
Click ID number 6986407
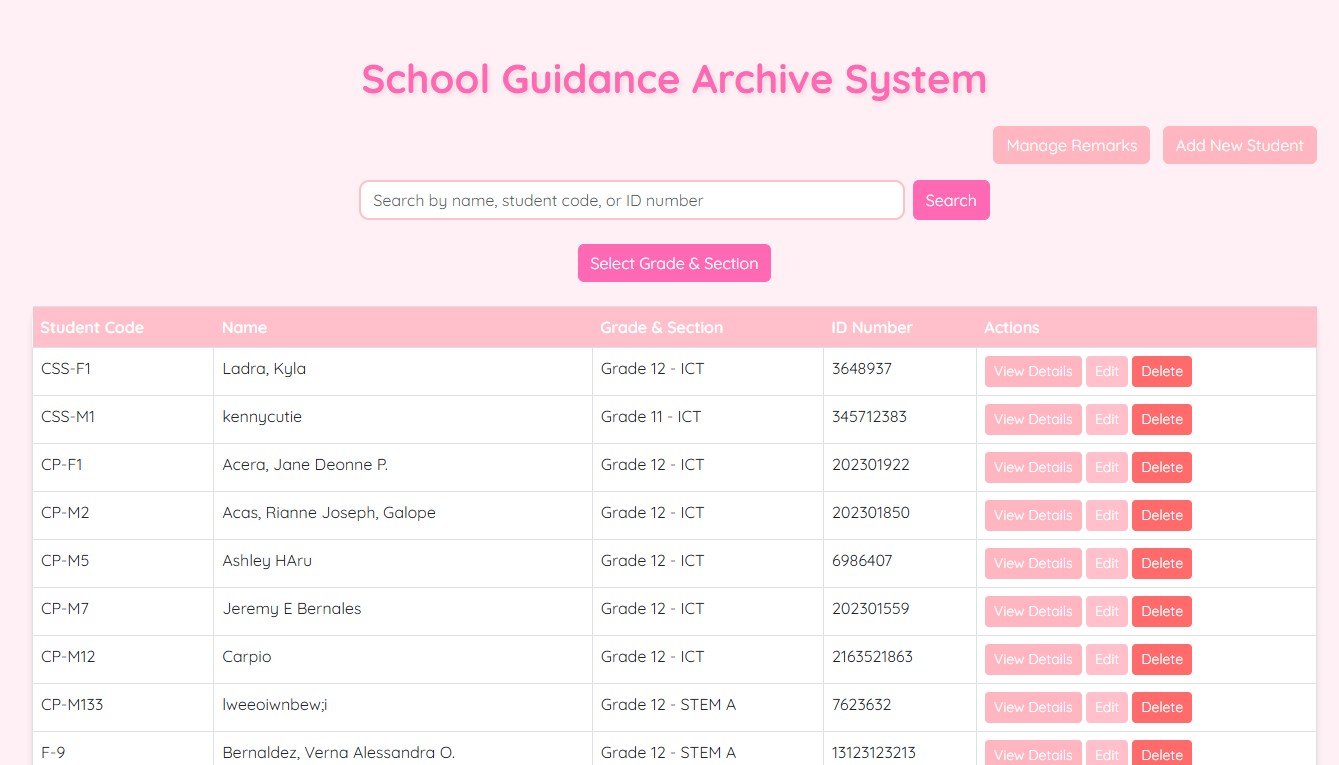tap(862, 560)
